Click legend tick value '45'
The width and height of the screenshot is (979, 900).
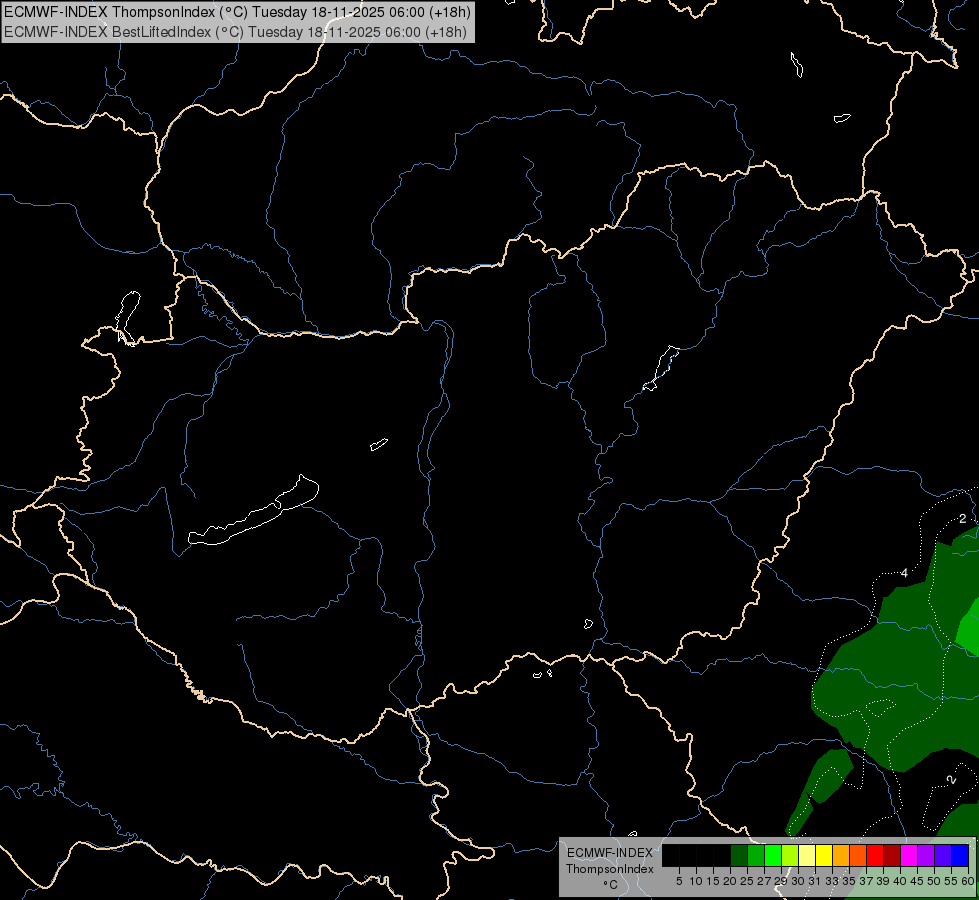(917, 881)
